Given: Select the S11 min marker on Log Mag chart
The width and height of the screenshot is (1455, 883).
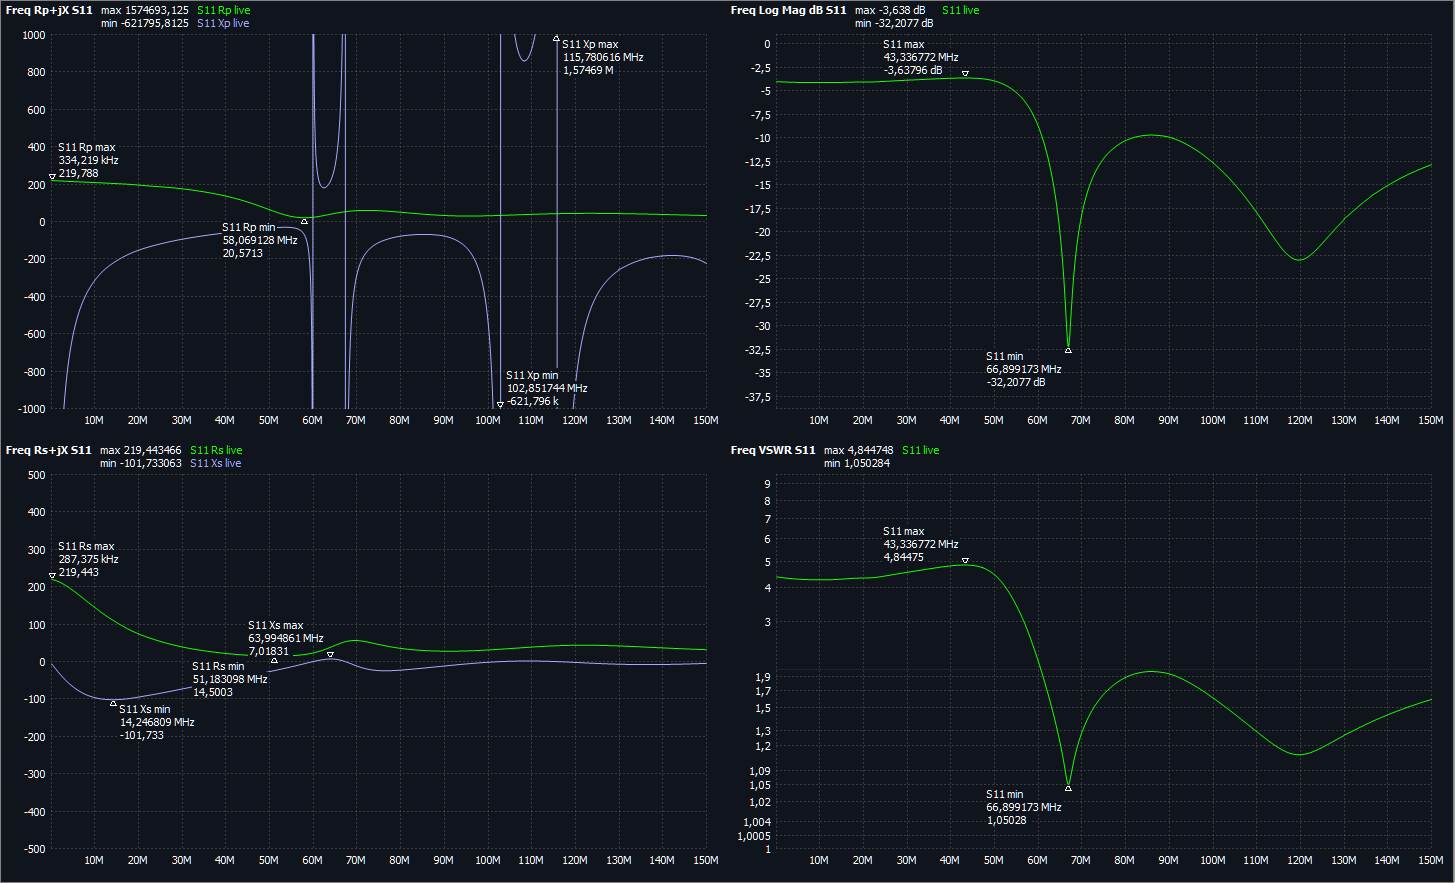Looking at the screenshot, I should [x=1068, y=350].
